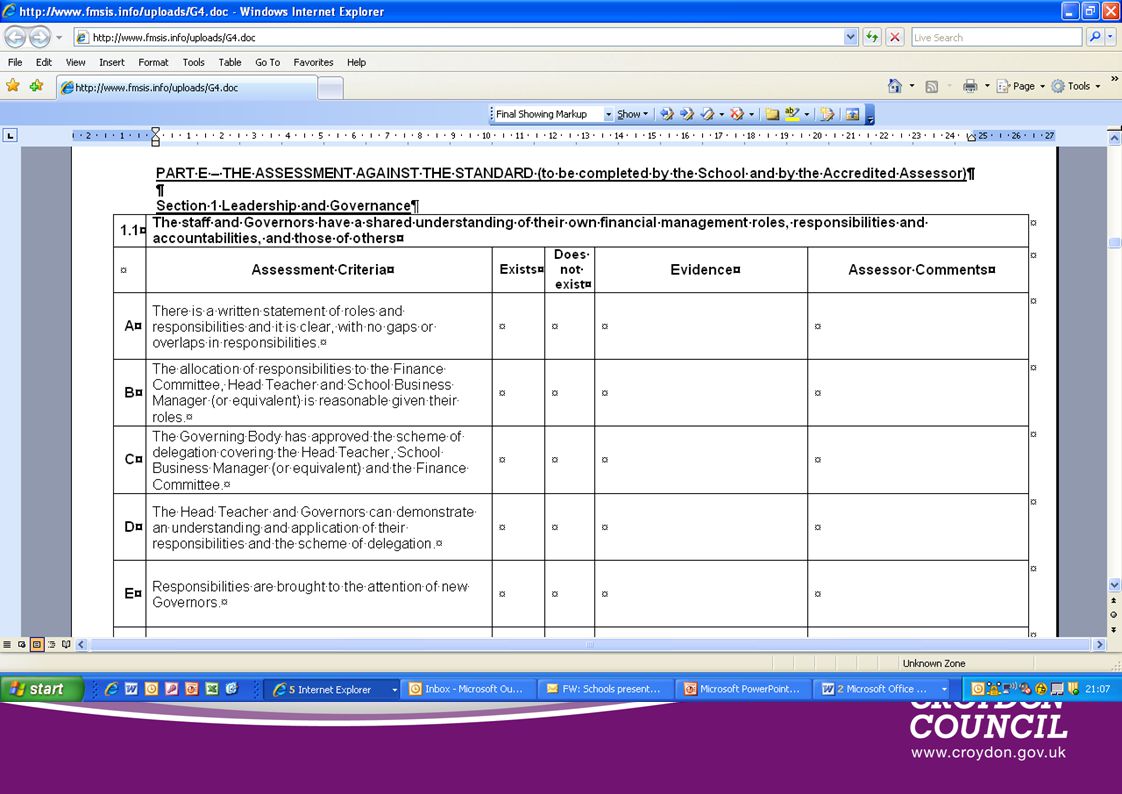Click the tab selector box left of ruler
The image size is (1122, 794).
pyautogui.click(x=10, y=135)
